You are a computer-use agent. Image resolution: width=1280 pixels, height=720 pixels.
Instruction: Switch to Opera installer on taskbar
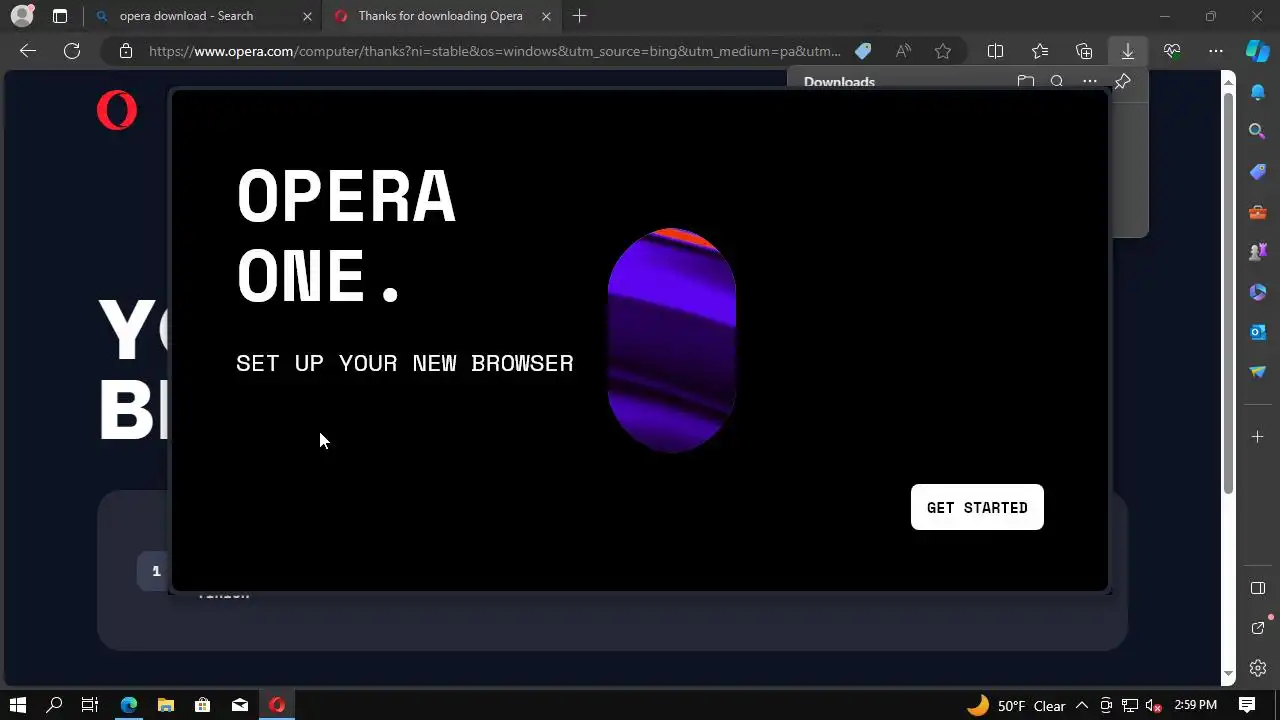pos(277,705)
